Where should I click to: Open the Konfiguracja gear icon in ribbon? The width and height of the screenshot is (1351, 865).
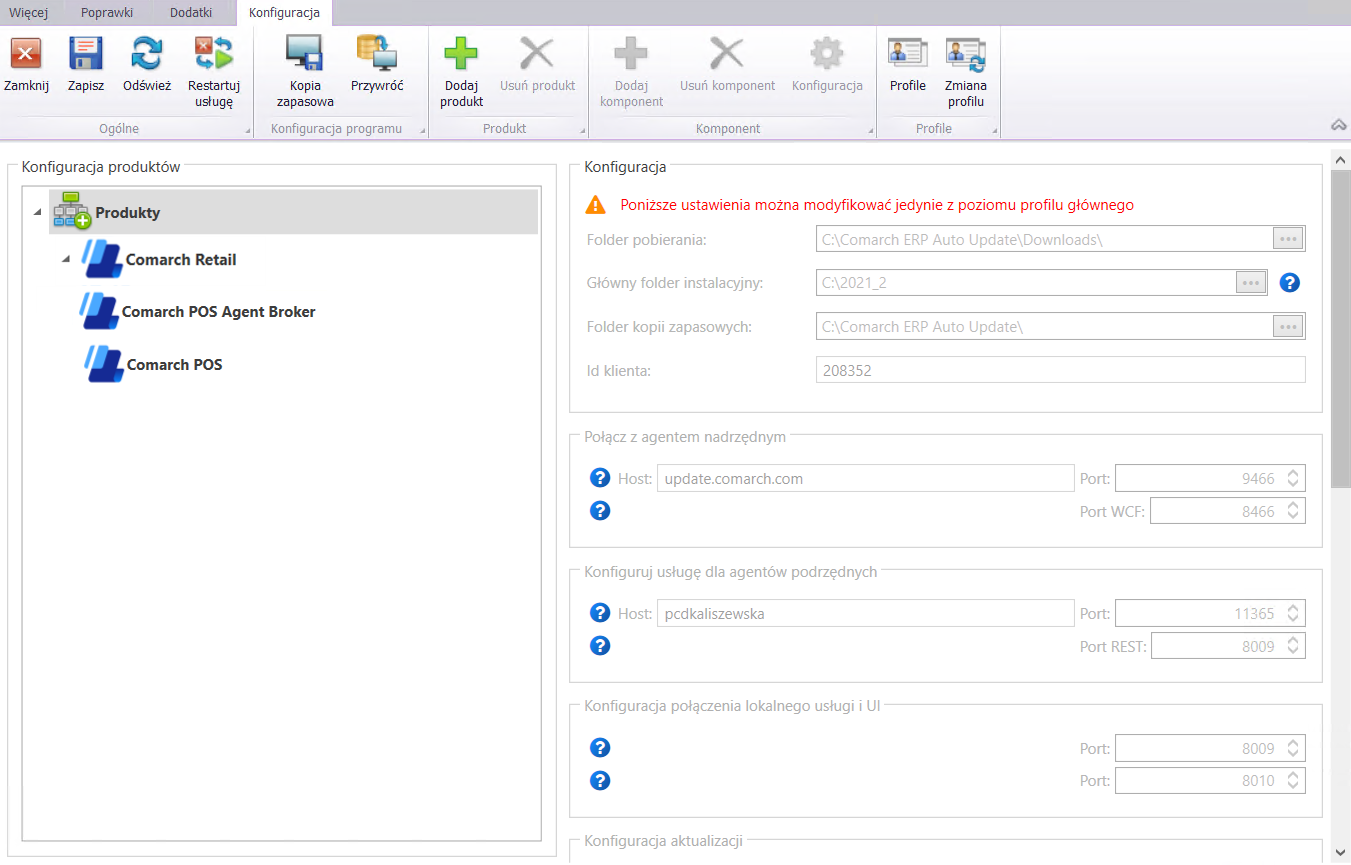(x=827, y=53)
